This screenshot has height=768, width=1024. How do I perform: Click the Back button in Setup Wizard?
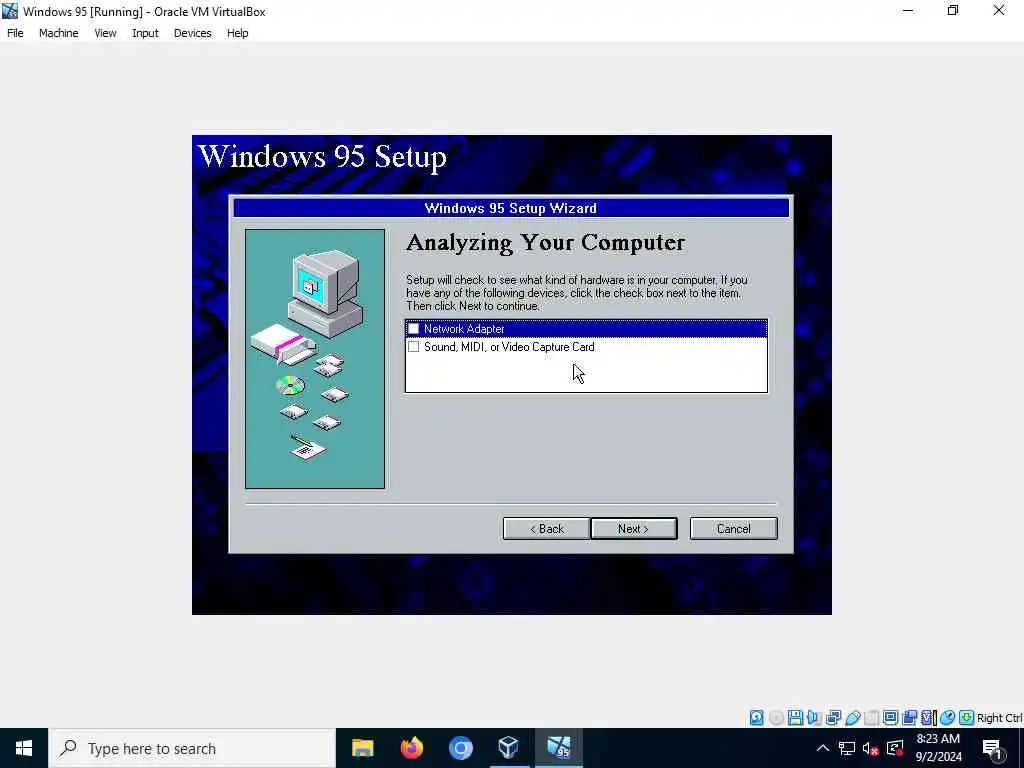(x=547, y=529)
